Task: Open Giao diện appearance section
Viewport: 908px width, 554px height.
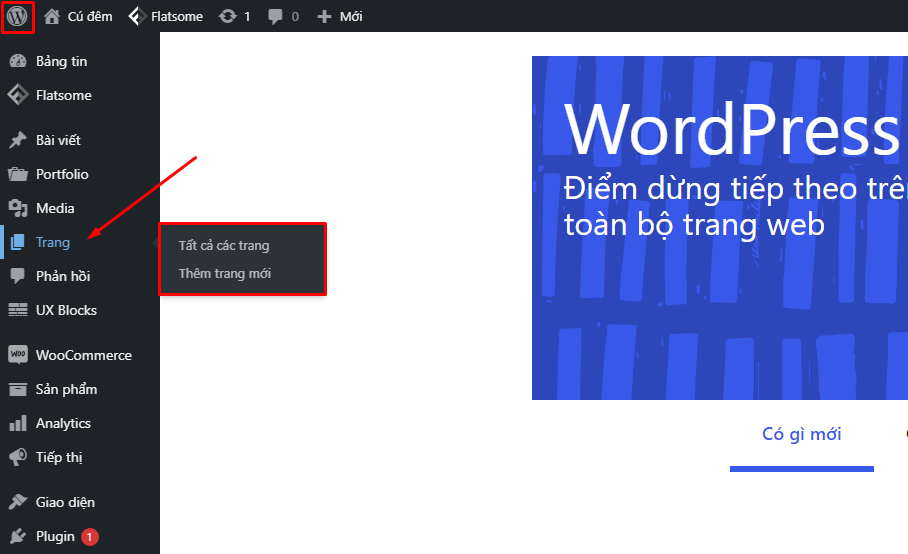Action: pyautogui.click(x=65, y=502)
